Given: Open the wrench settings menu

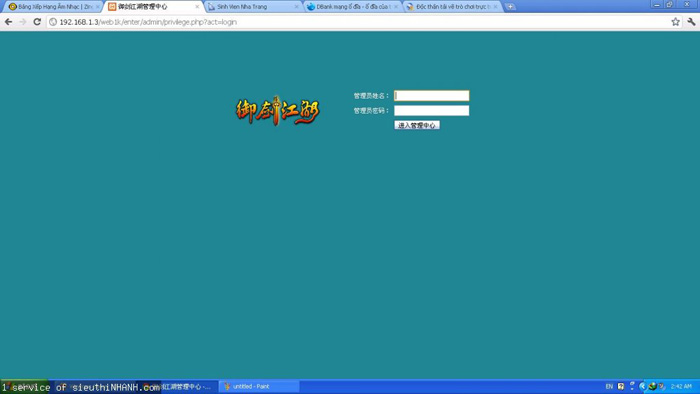Looking at the screenshot, I should coord(691,22).
